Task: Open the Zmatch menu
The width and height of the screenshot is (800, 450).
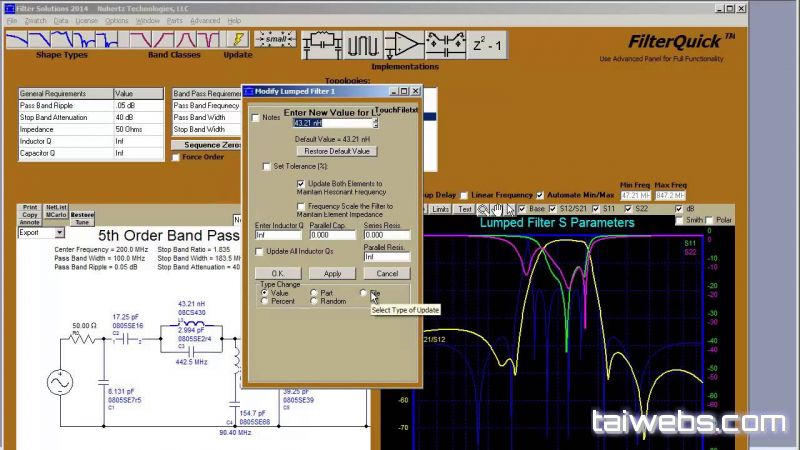Action: click(34, 20)
